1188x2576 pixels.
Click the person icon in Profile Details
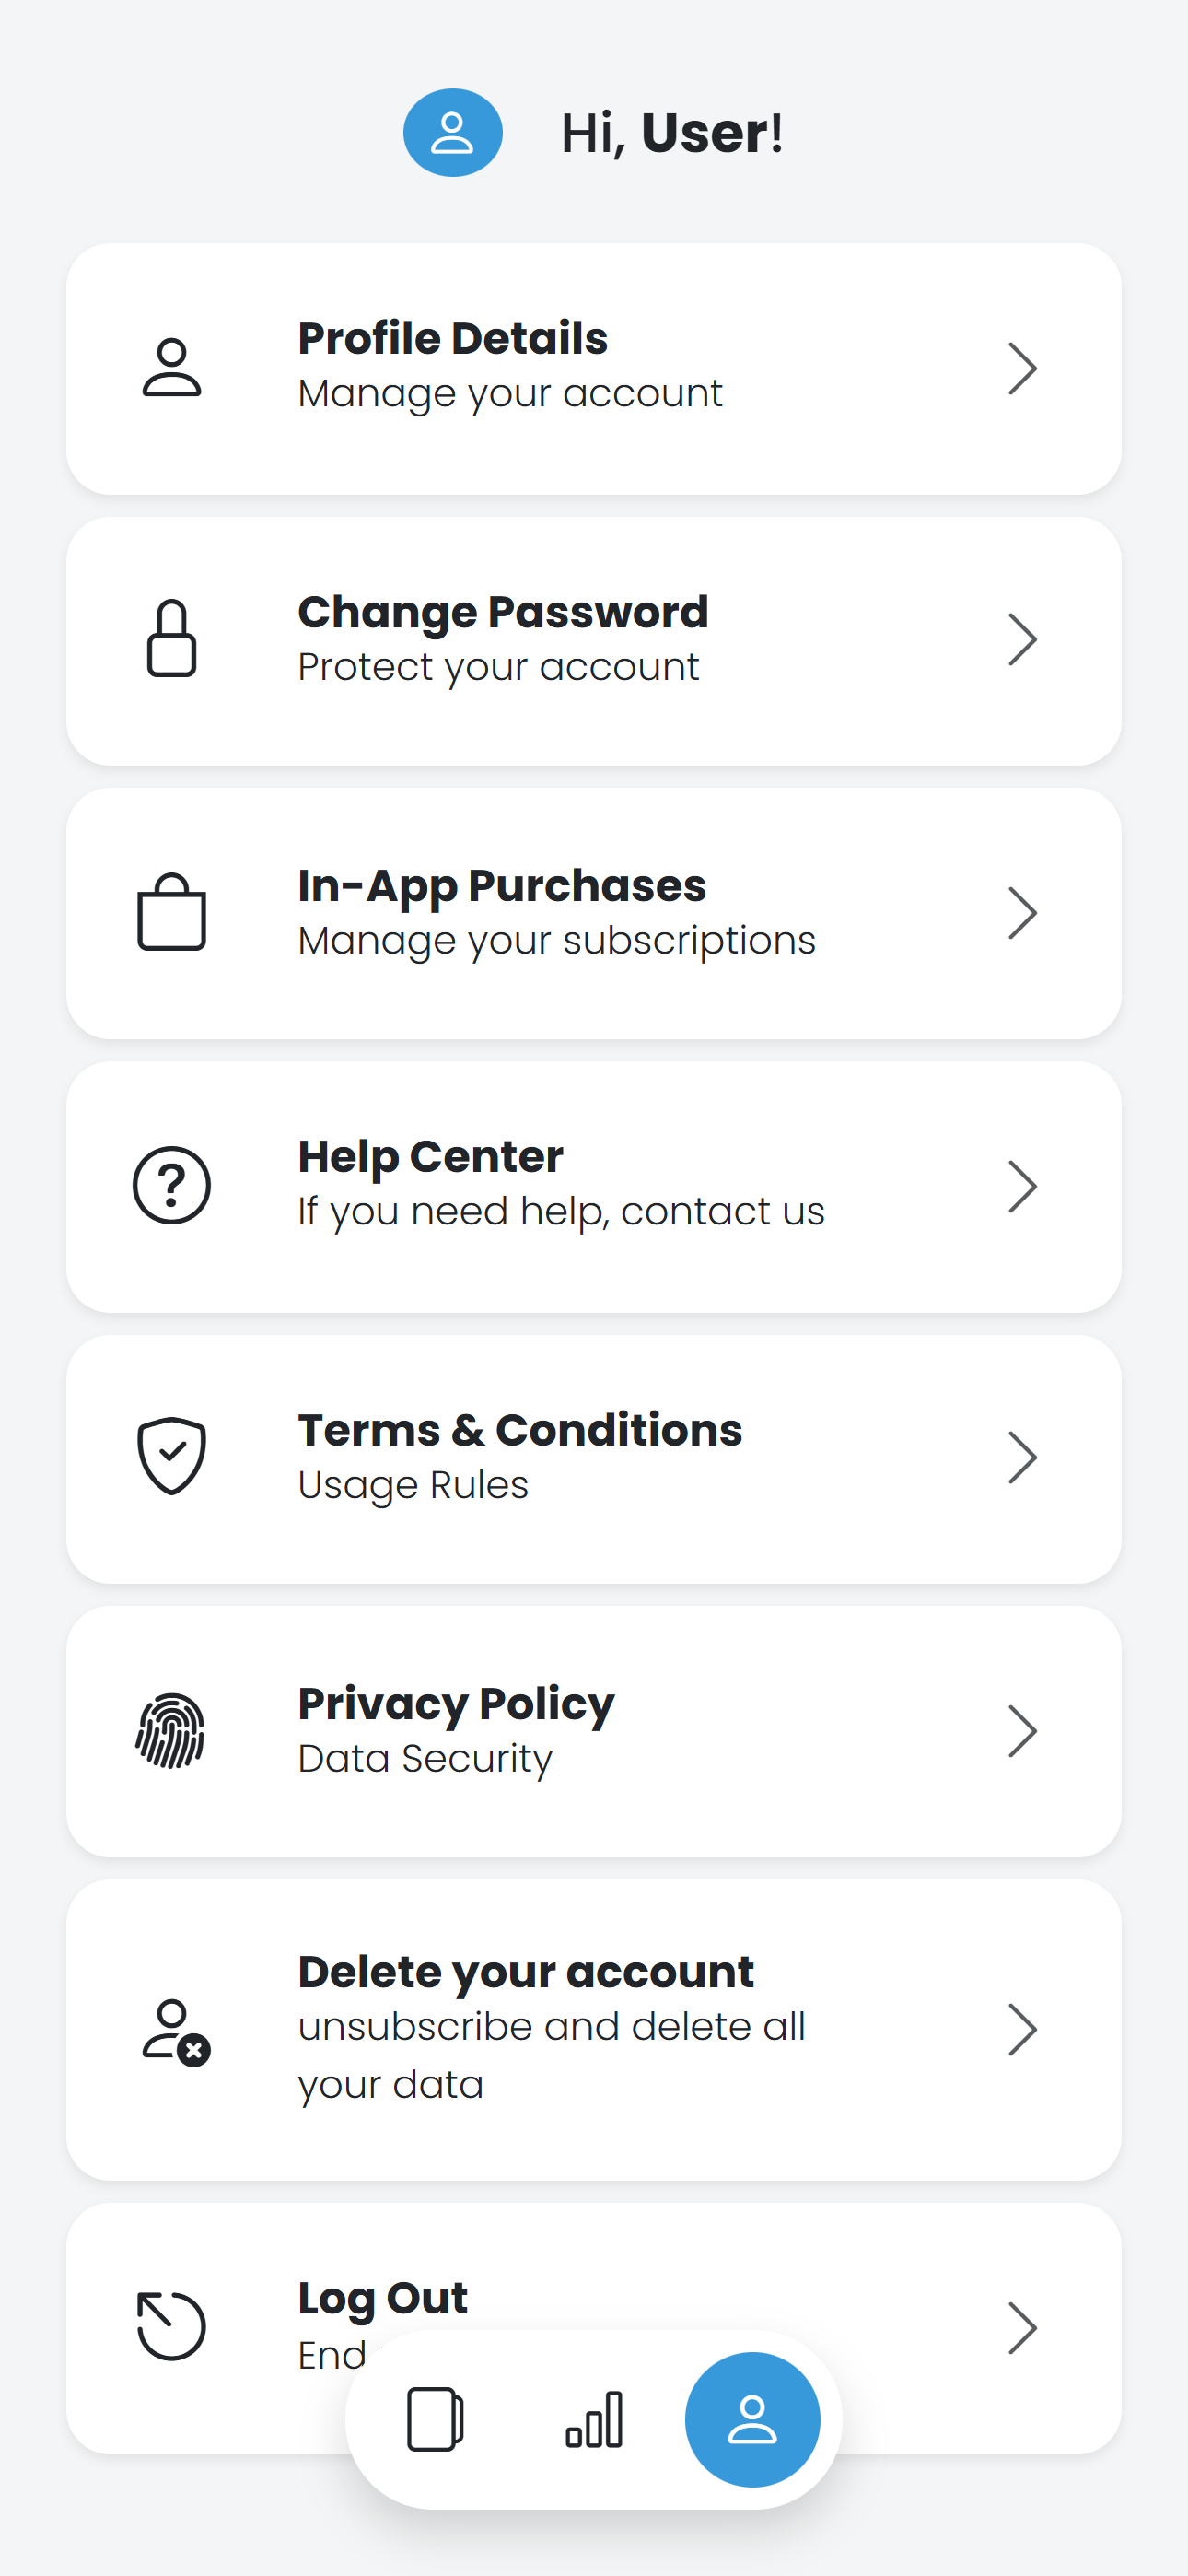point(171,368)
